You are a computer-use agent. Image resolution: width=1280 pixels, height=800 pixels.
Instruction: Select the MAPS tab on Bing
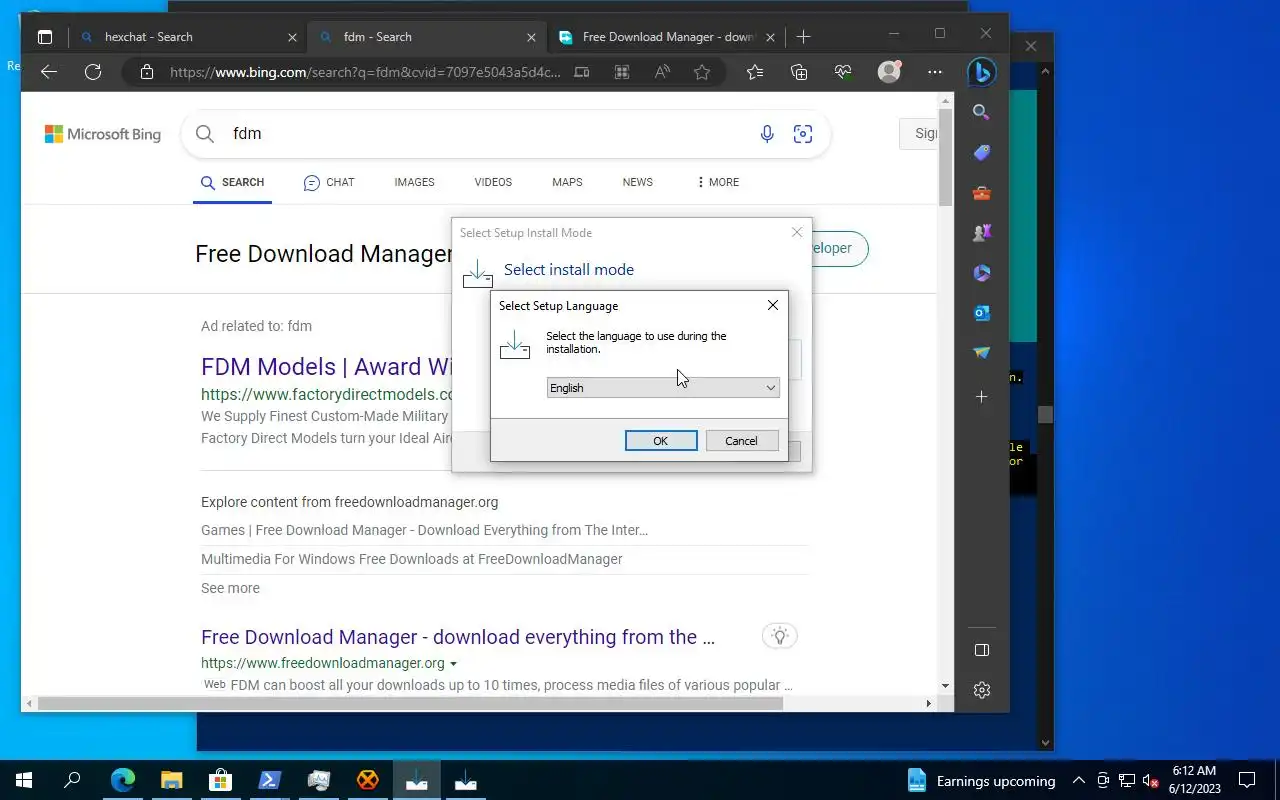click(567, 182)
